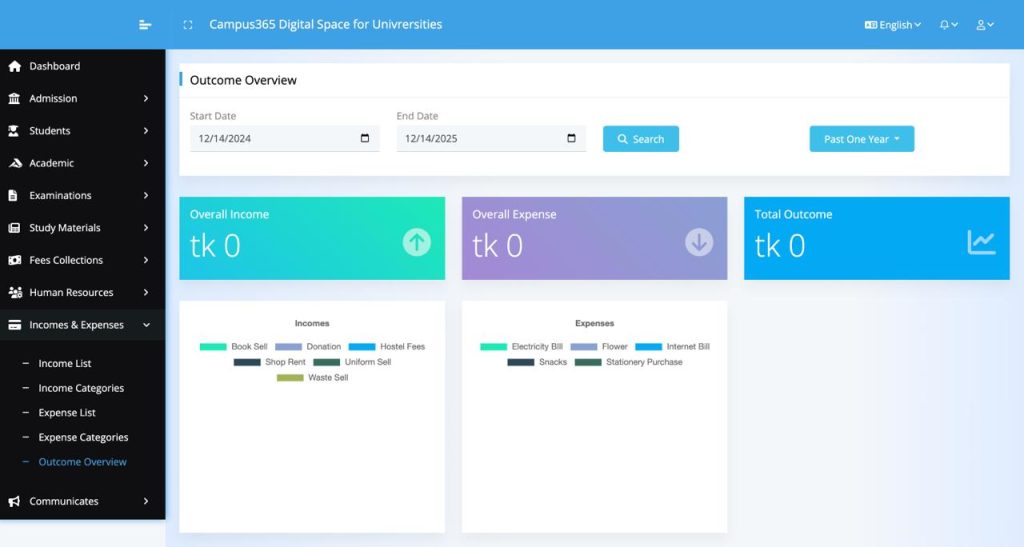
Task: Select Expense Categories submenu item
Action: point(83,438)
